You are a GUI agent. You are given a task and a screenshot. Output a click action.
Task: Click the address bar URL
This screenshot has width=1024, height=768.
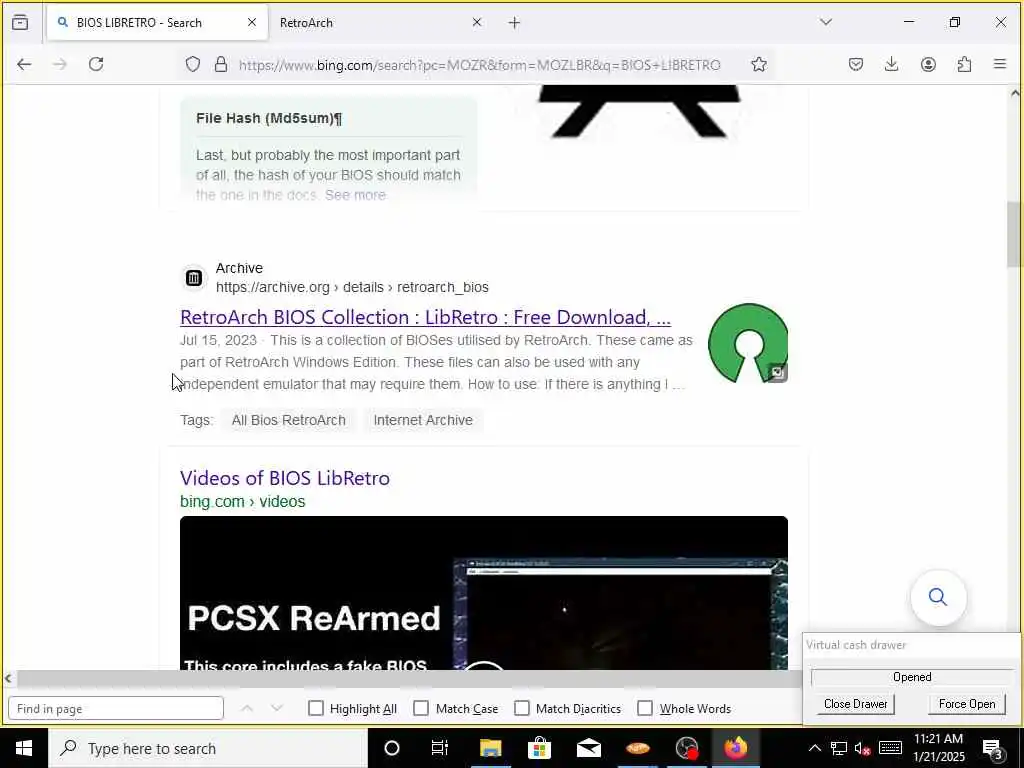coord(479,65)
